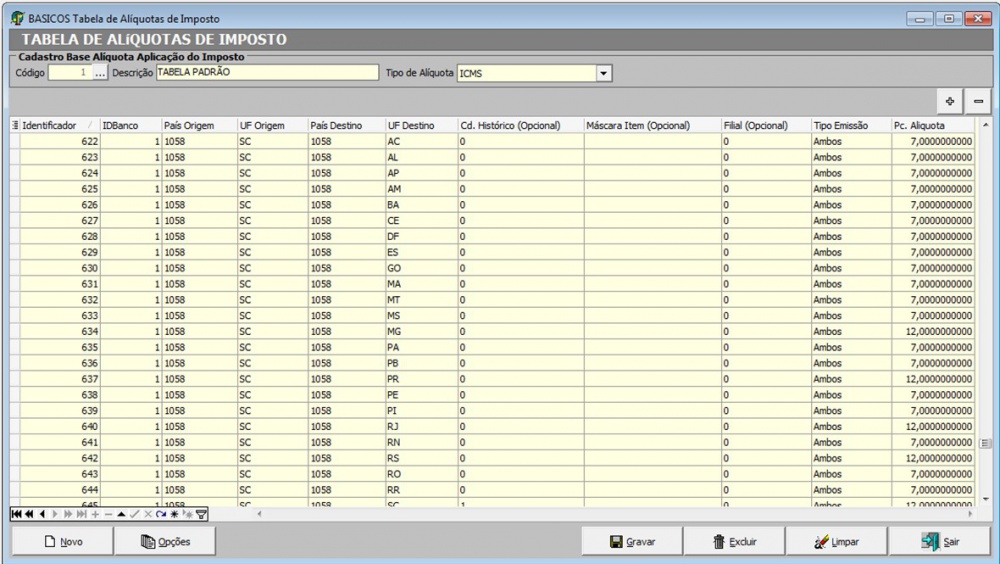Click the Novo button
Image resolution: width=1000 pixels, height=564 pixels.
[x=61, y=542]
